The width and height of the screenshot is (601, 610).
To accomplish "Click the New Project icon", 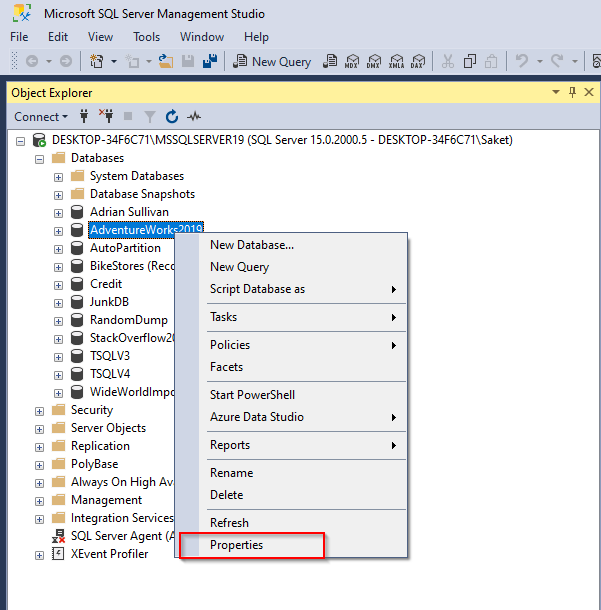I will (x=96, y=61).
